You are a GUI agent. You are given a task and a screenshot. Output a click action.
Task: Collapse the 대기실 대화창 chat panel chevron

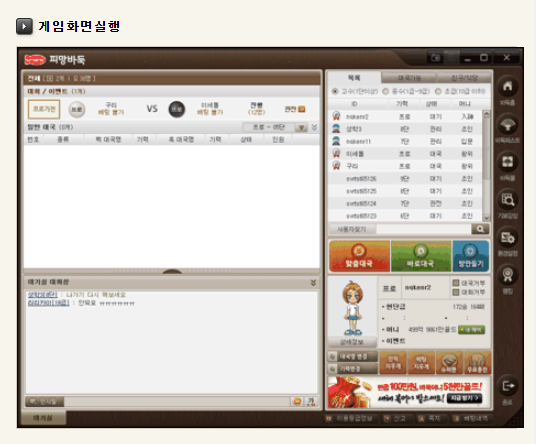point(313,282)
